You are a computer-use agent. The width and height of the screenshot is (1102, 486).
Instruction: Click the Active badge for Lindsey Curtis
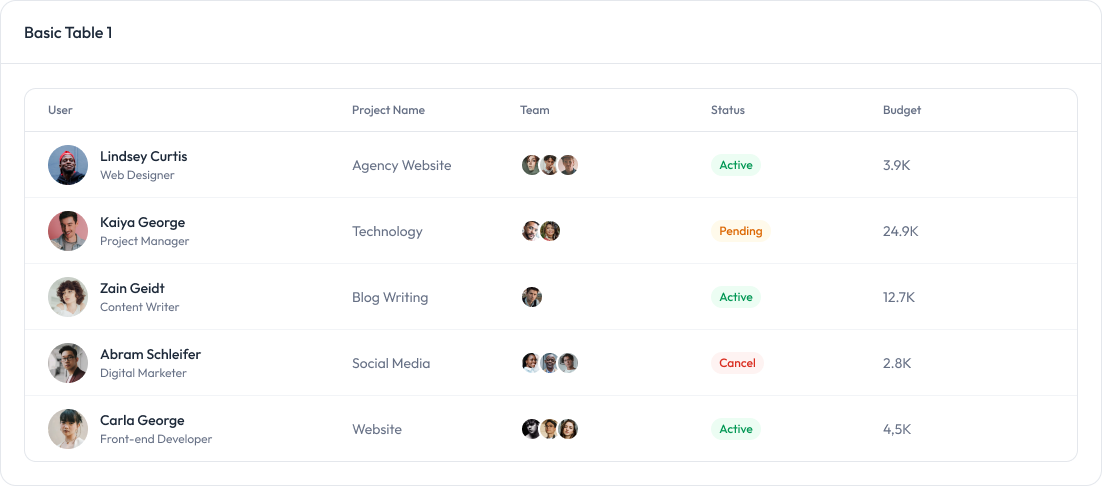(x=736, y=165)
